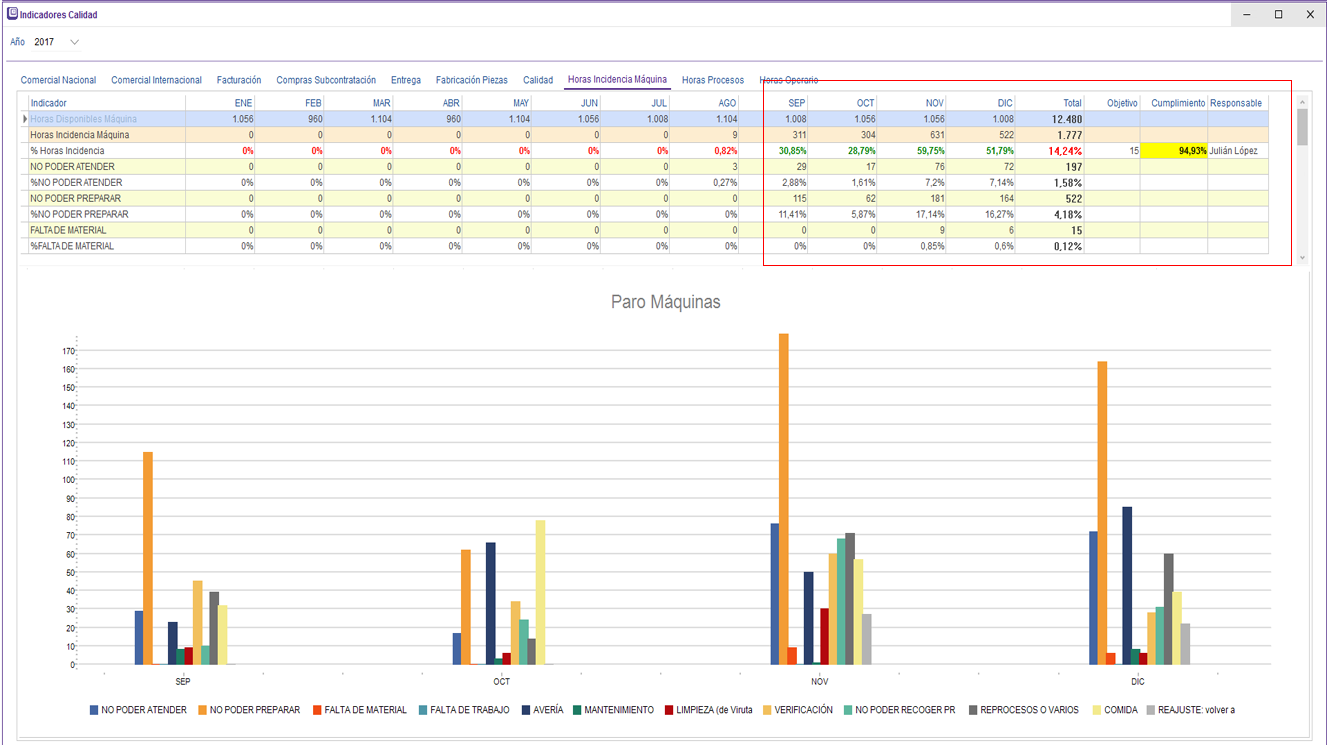Select the Horas Procesos tab
This screenshot has height=745, width=1327.
click(712, 80)
